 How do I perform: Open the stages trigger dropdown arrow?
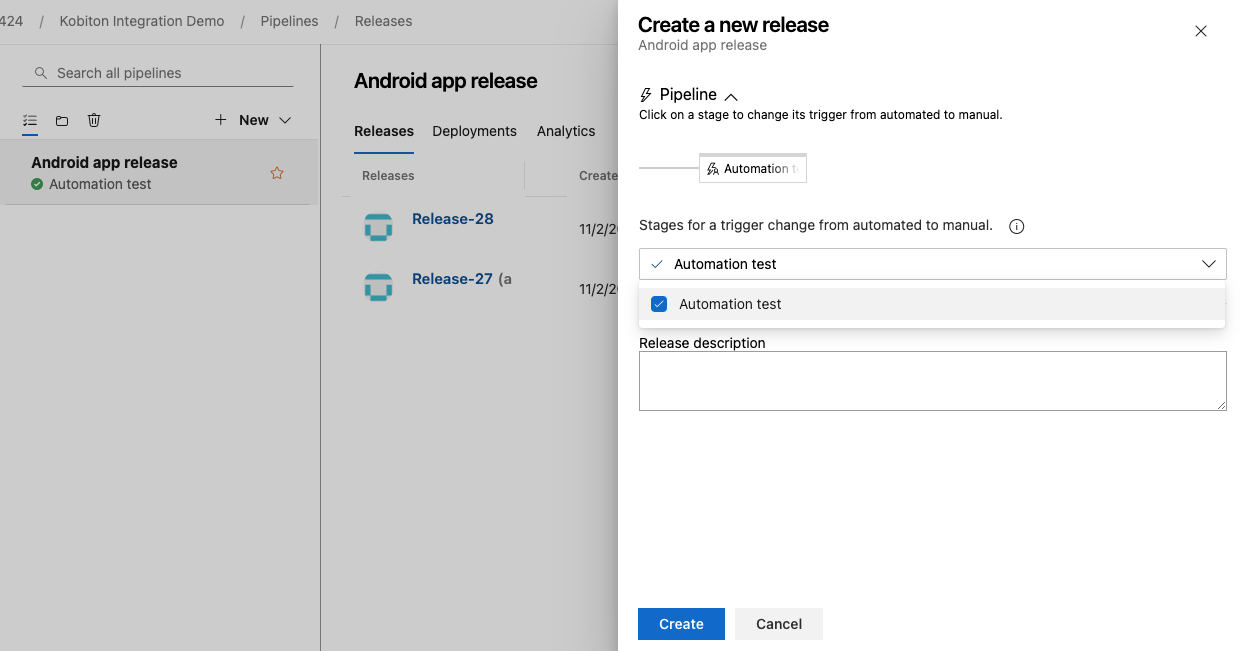coord(1209,264)
